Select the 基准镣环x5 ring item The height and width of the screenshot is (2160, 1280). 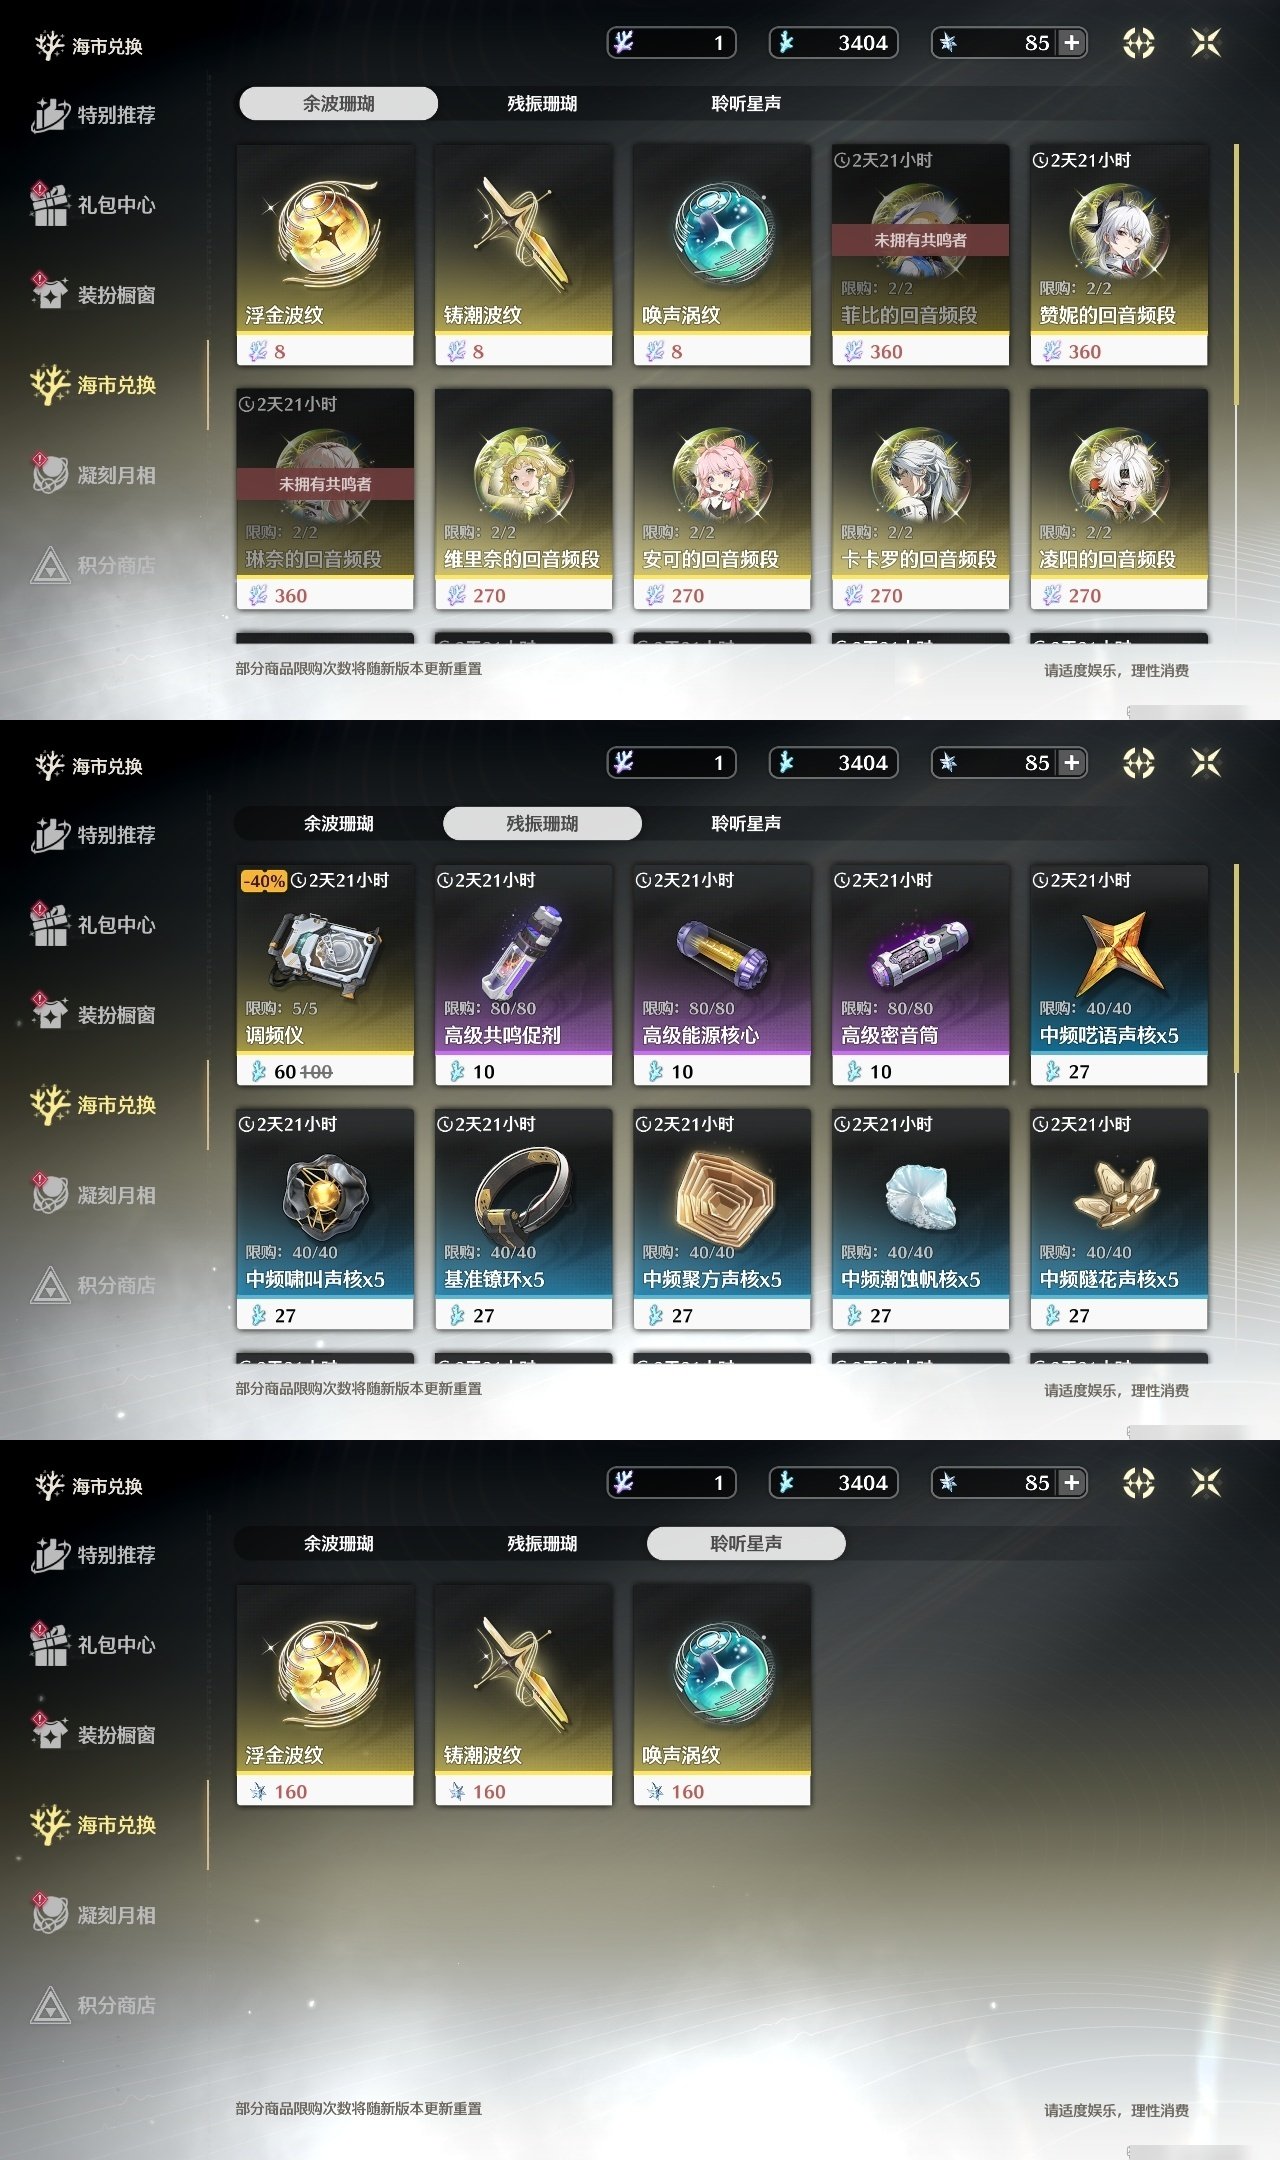(x=523, y=1219)
